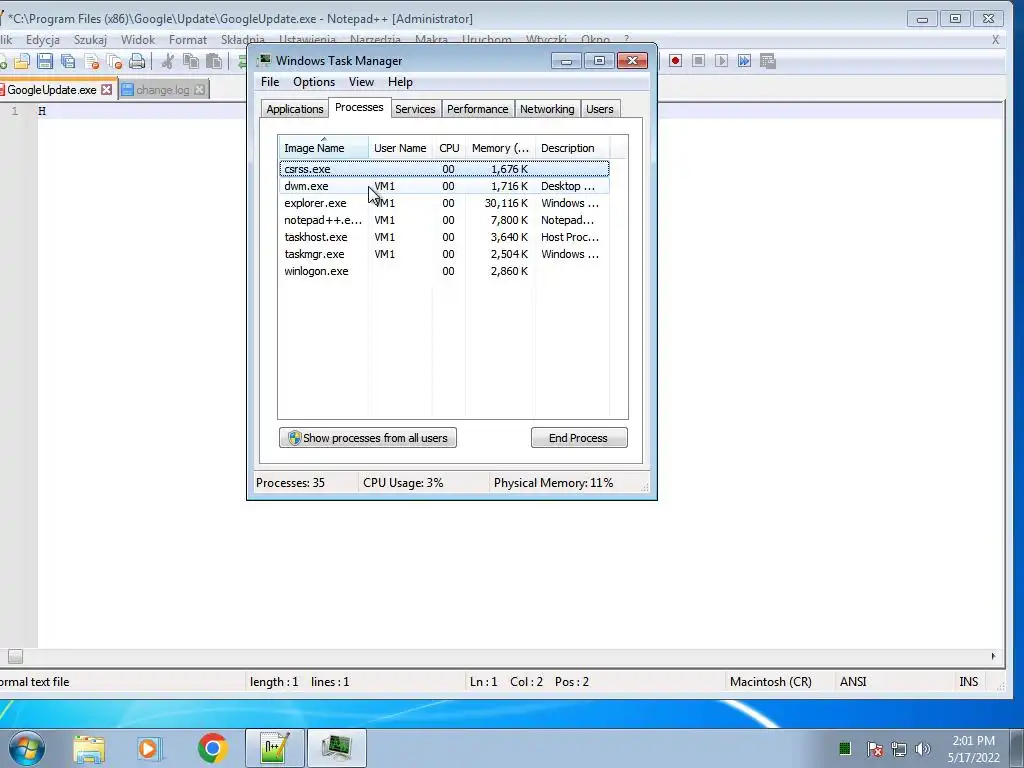
Task: Switch to the Networking tab
Action: (547, 109)
